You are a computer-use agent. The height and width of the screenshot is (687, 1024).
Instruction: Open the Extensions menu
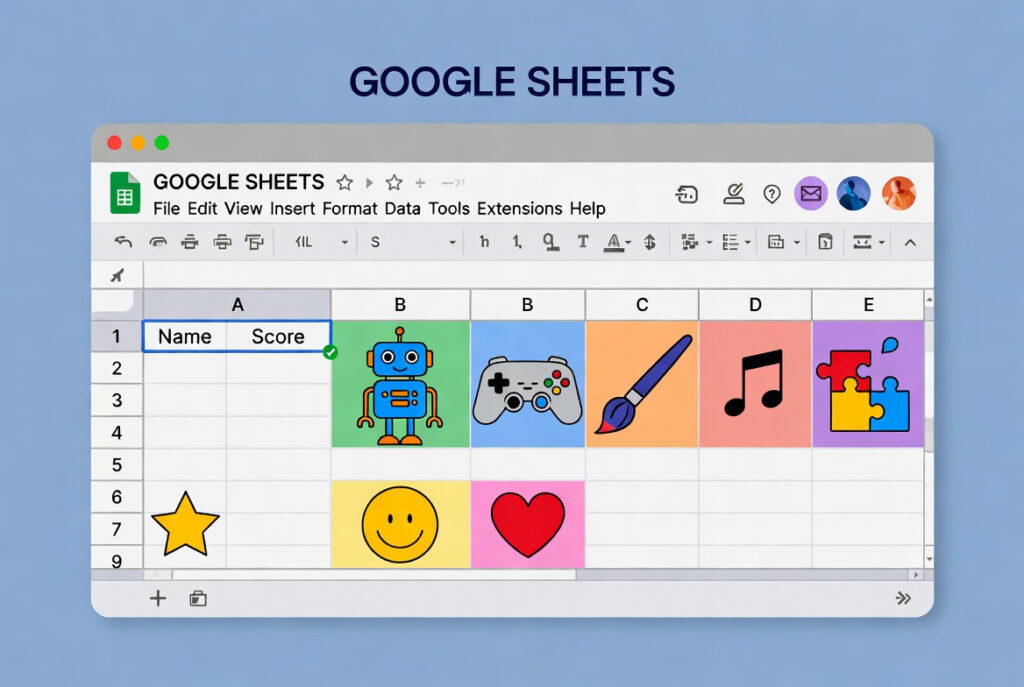pos(518,209)
